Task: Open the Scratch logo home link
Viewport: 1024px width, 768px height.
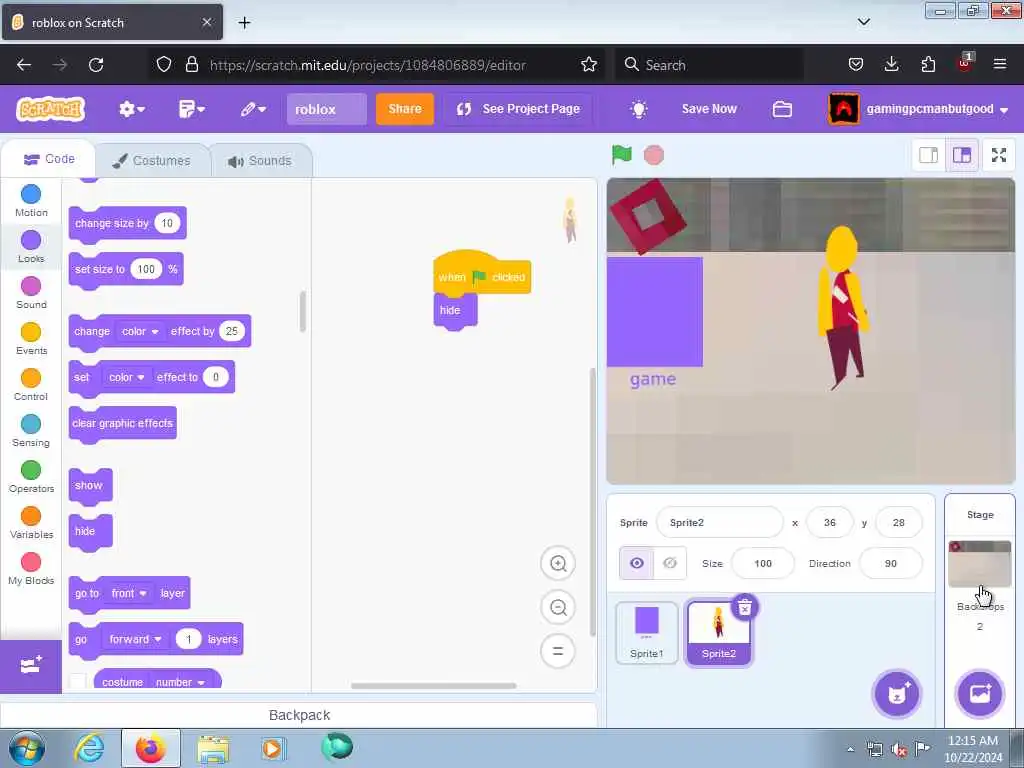Action: tap(51, 109)
